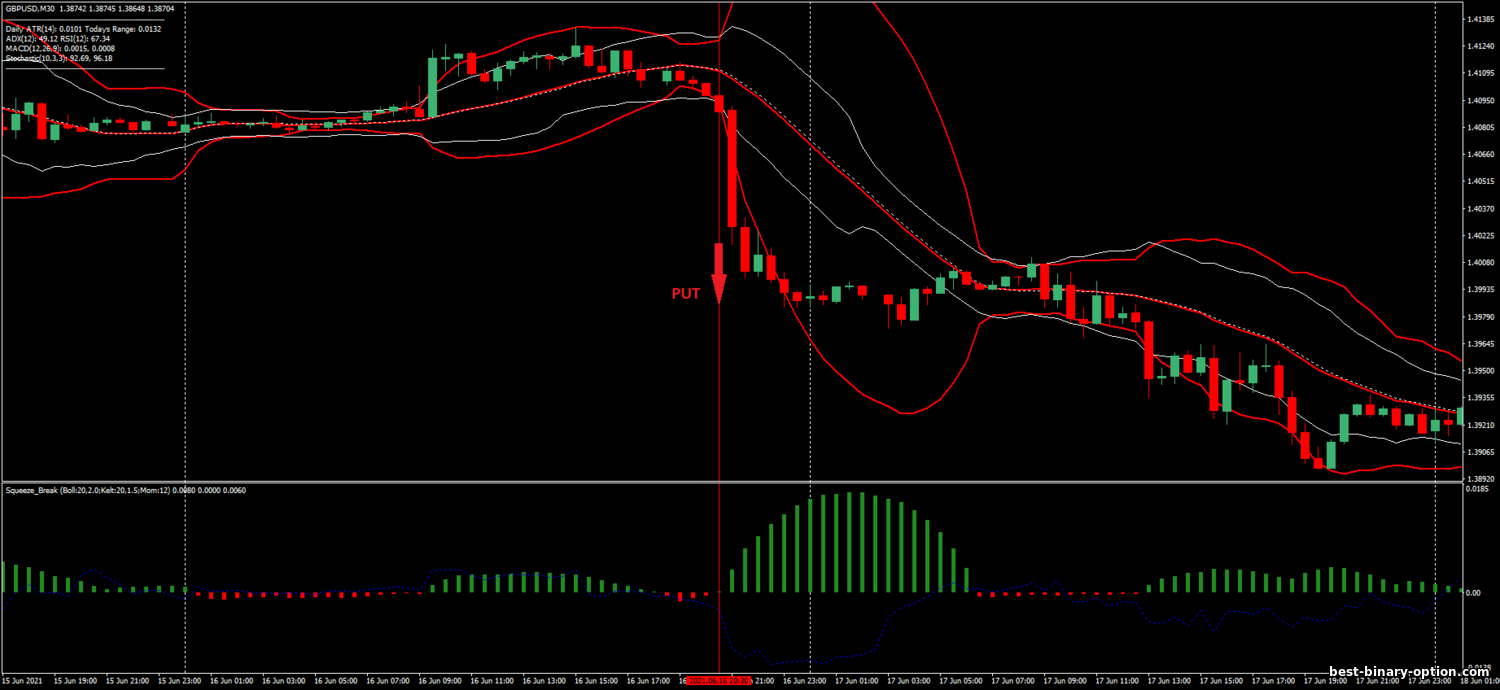Click the 16 Jun 03:00 time label
The width and height of the screenshot is (1500, 690).
[282, 681]
